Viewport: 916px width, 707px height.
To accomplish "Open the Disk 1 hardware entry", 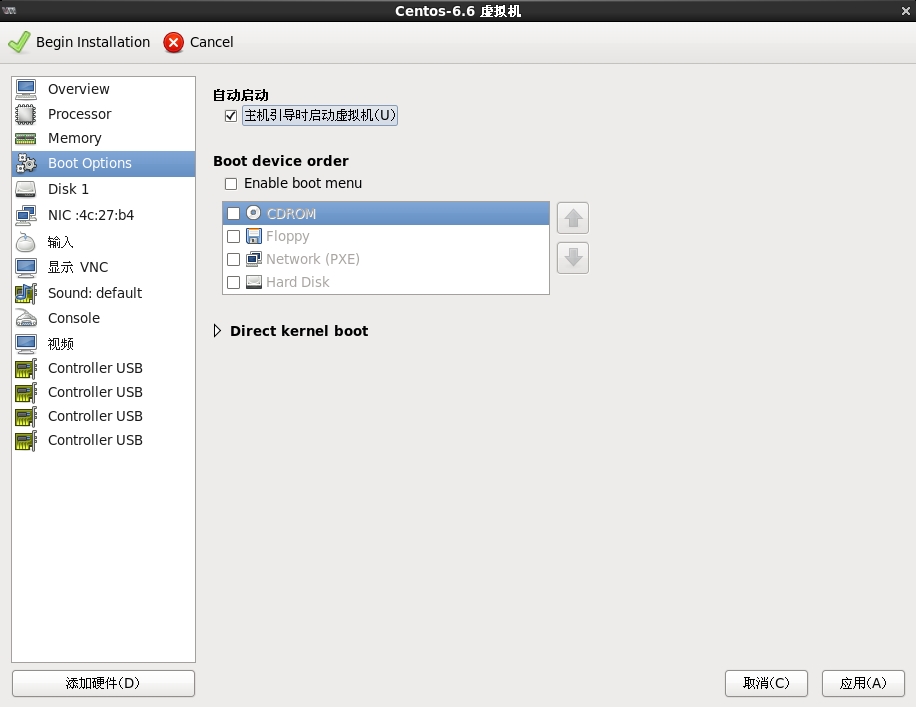I will tap(68, 189).
